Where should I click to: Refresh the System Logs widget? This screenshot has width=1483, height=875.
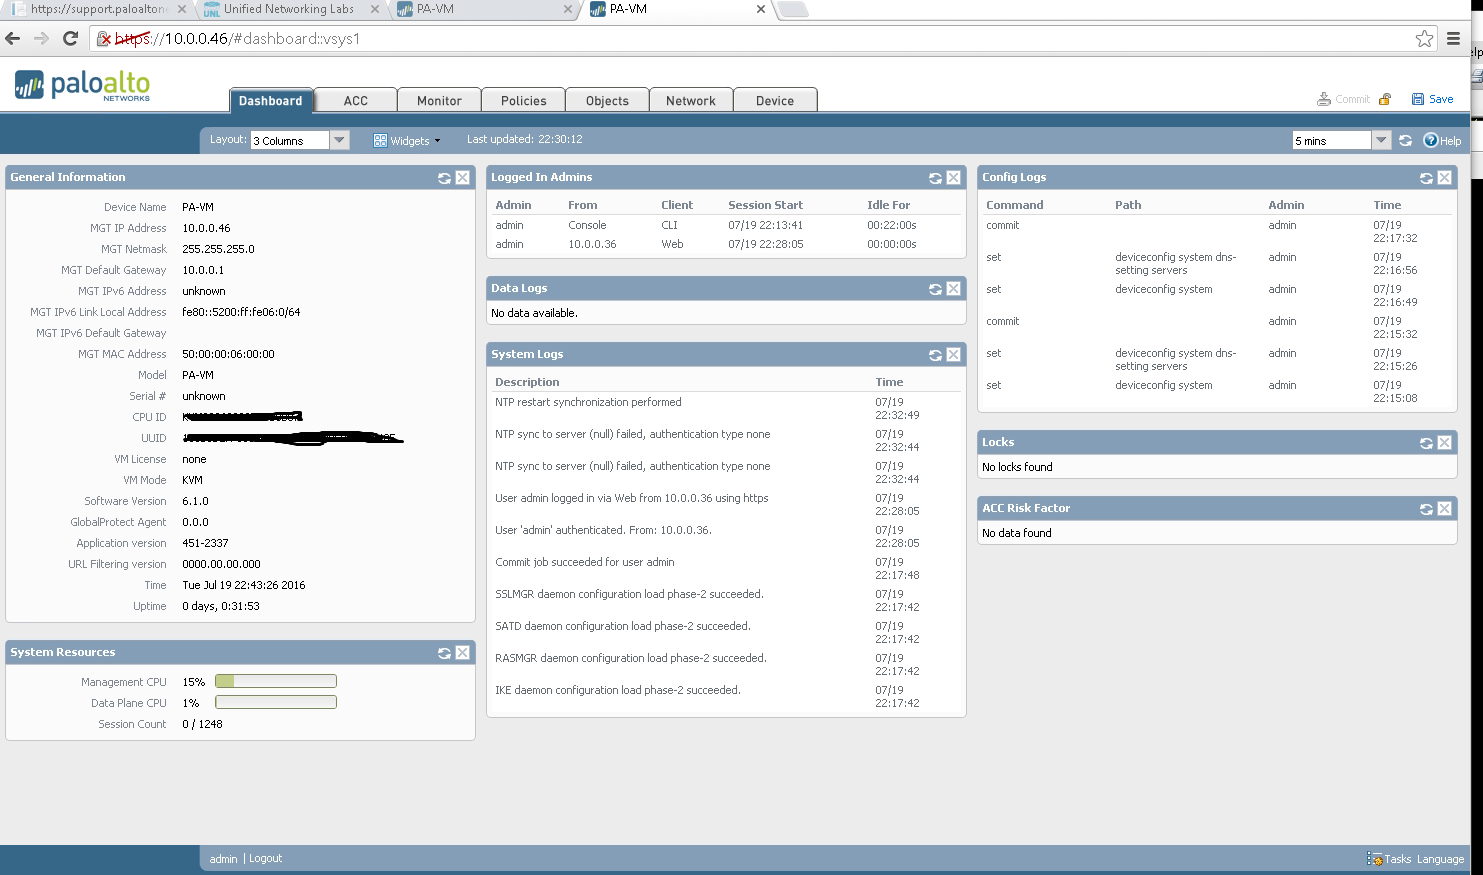(935, 355)
